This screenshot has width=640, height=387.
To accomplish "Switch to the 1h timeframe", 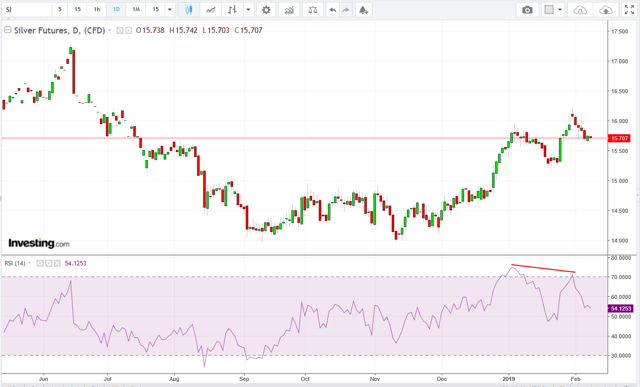I will tap(97, 9).
